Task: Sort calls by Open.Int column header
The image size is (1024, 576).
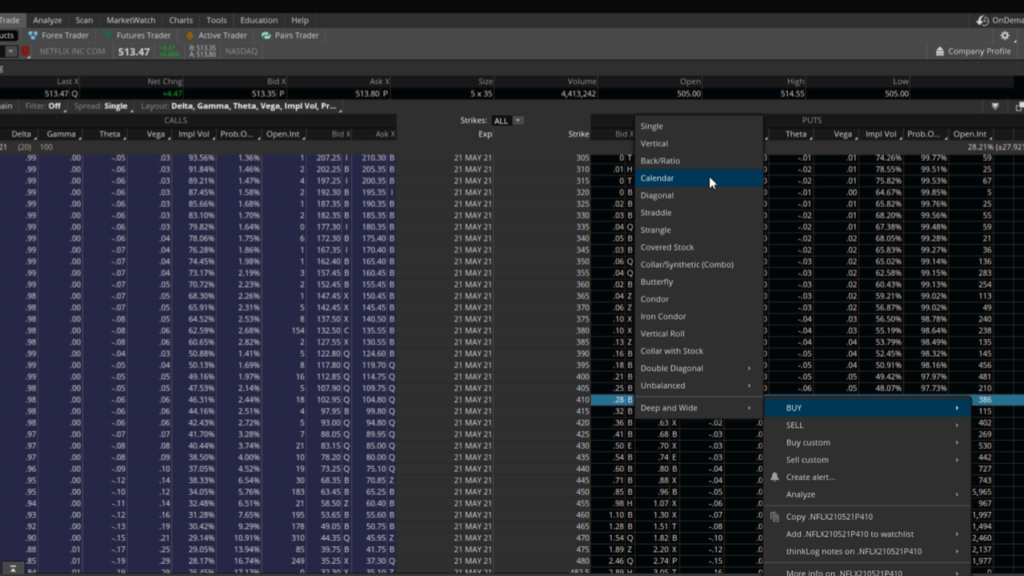Action: pyautogui.click(x=283, y=134)
